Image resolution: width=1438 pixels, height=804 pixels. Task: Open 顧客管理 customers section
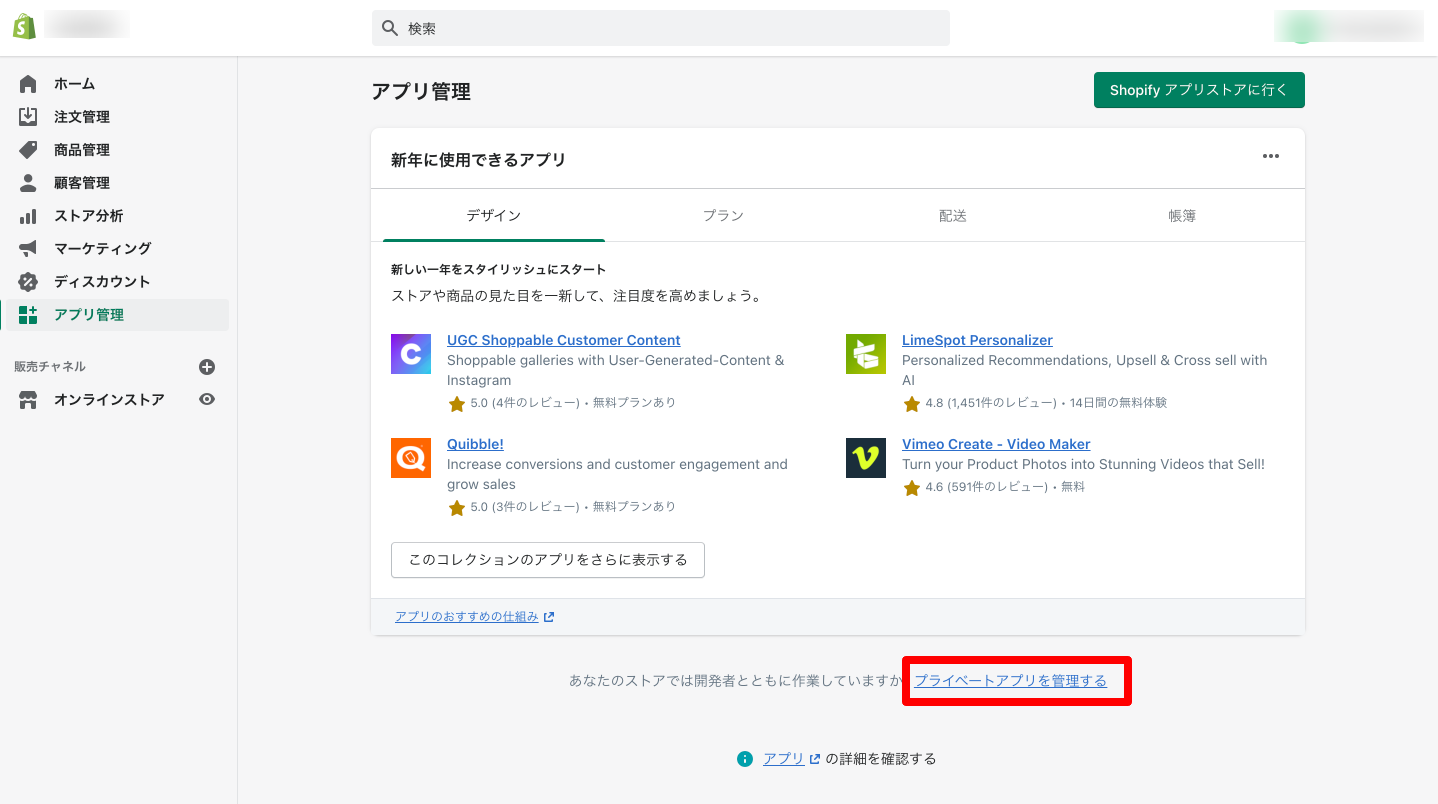click(81, 183)
